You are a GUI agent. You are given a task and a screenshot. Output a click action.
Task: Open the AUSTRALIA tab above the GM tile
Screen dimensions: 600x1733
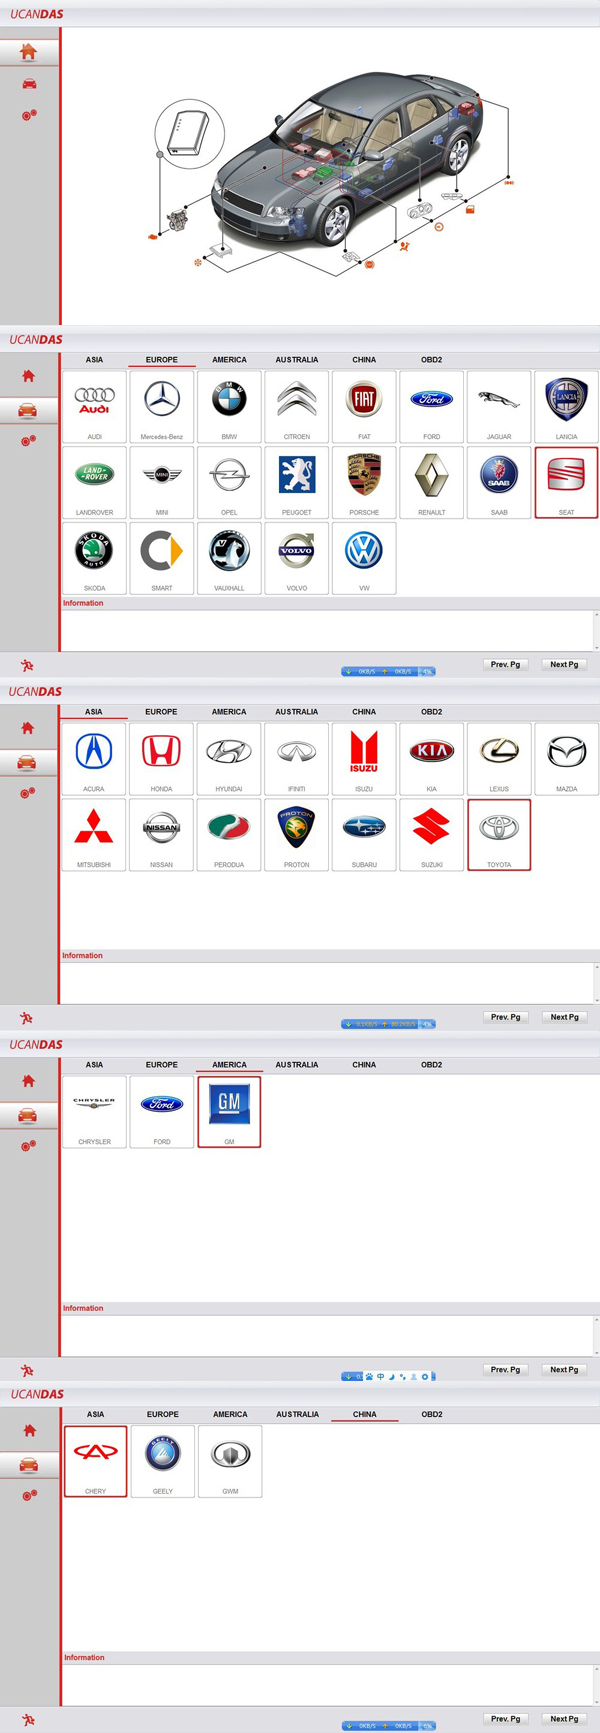coord(297,1065)
